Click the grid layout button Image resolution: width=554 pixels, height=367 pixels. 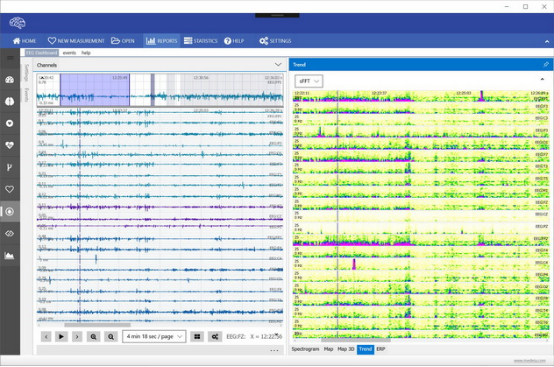[197, 337]
